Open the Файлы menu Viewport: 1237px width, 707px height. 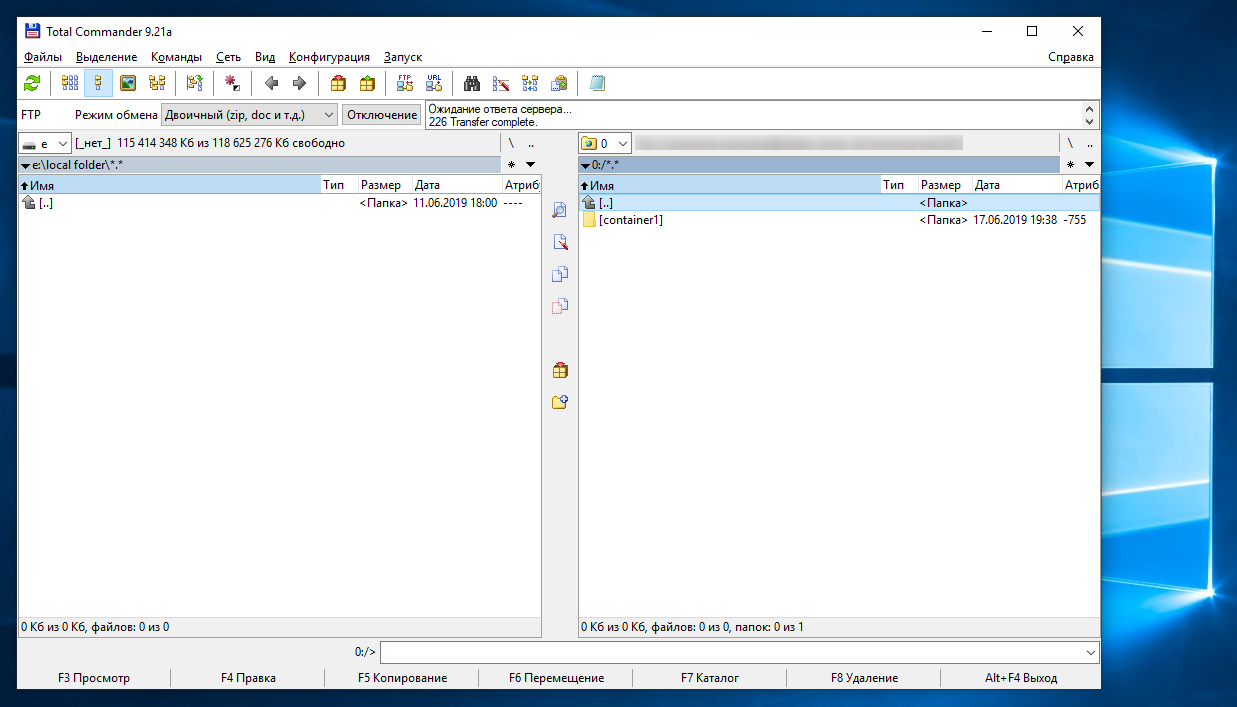pos(43,57)
